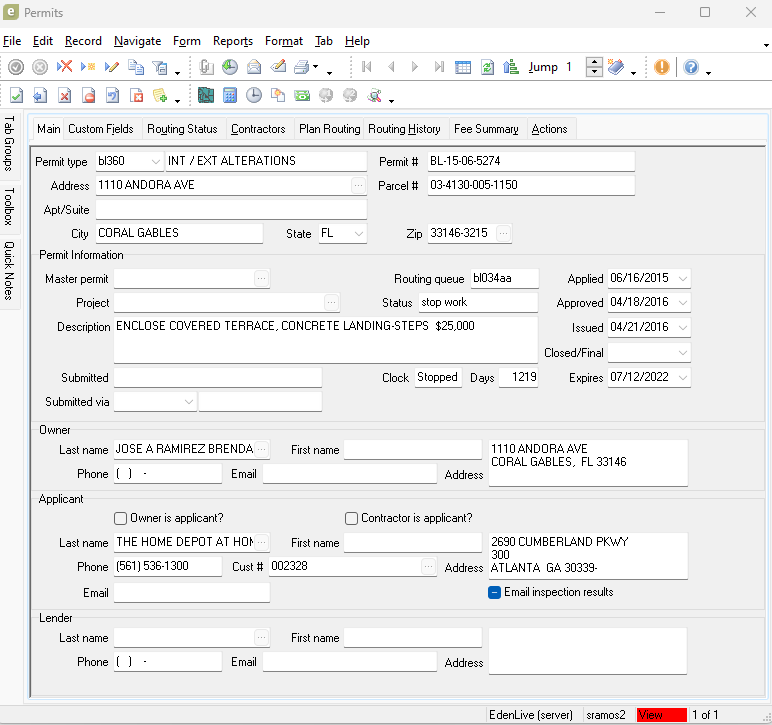Open the calculator icon in second toolbar
The image size is (772, 725).
pos(230,96)
